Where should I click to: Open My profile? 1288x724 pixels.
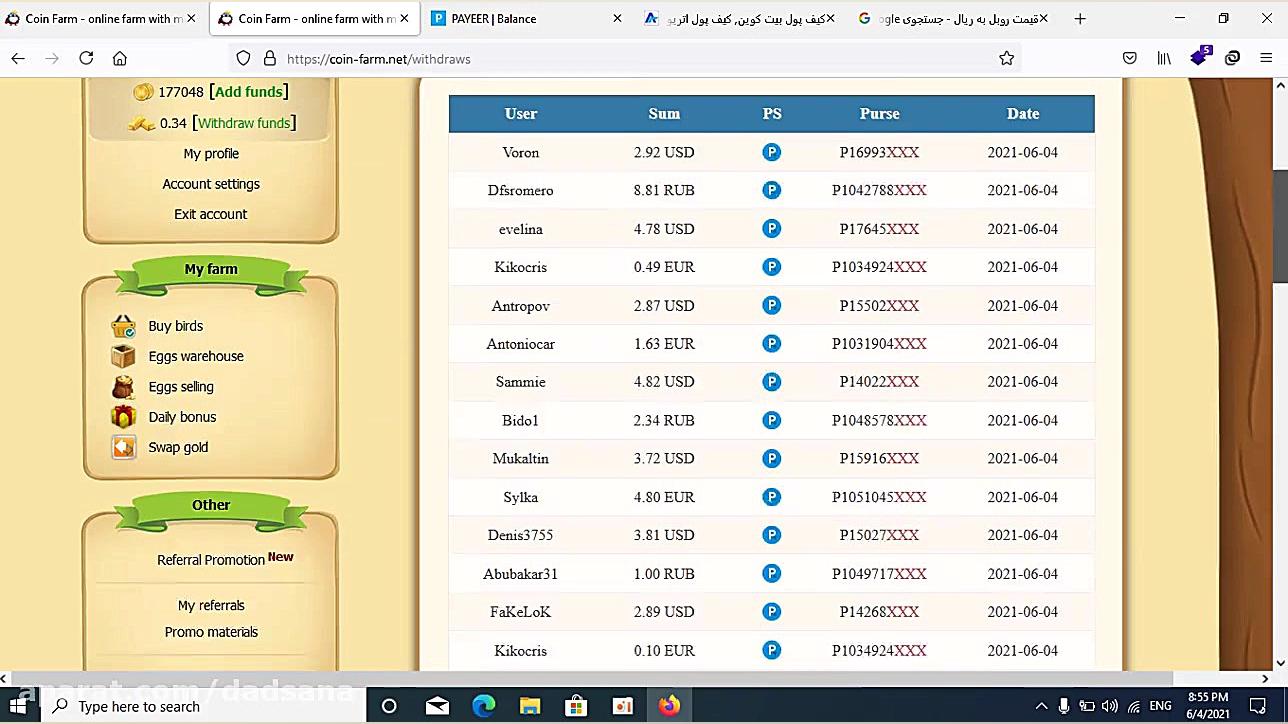click(211, 154)
